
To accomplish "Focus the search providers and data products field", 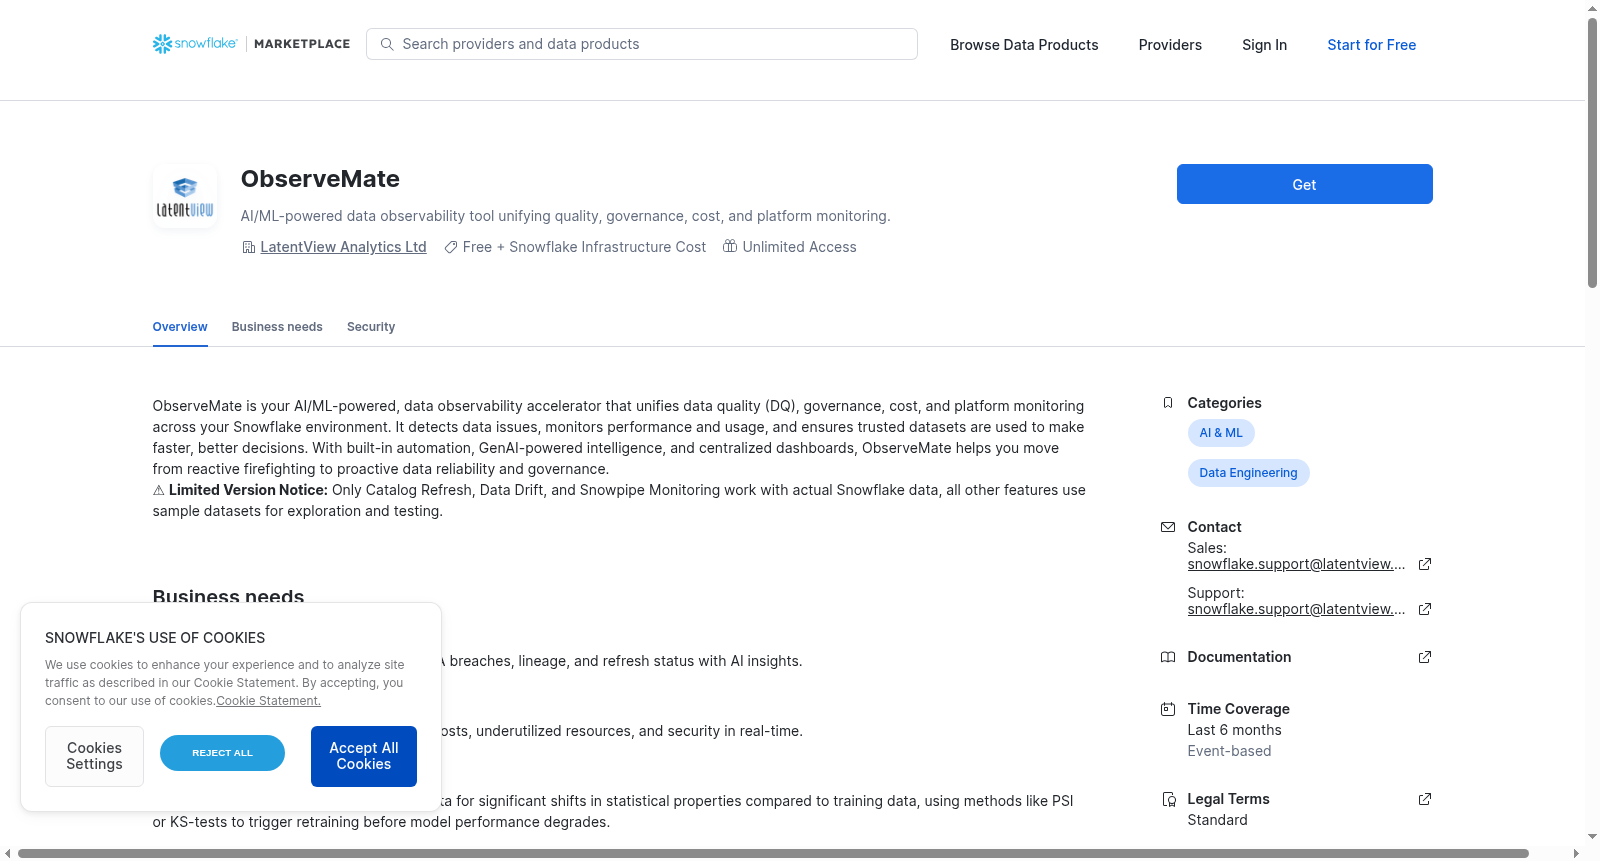I will [642, 44].
